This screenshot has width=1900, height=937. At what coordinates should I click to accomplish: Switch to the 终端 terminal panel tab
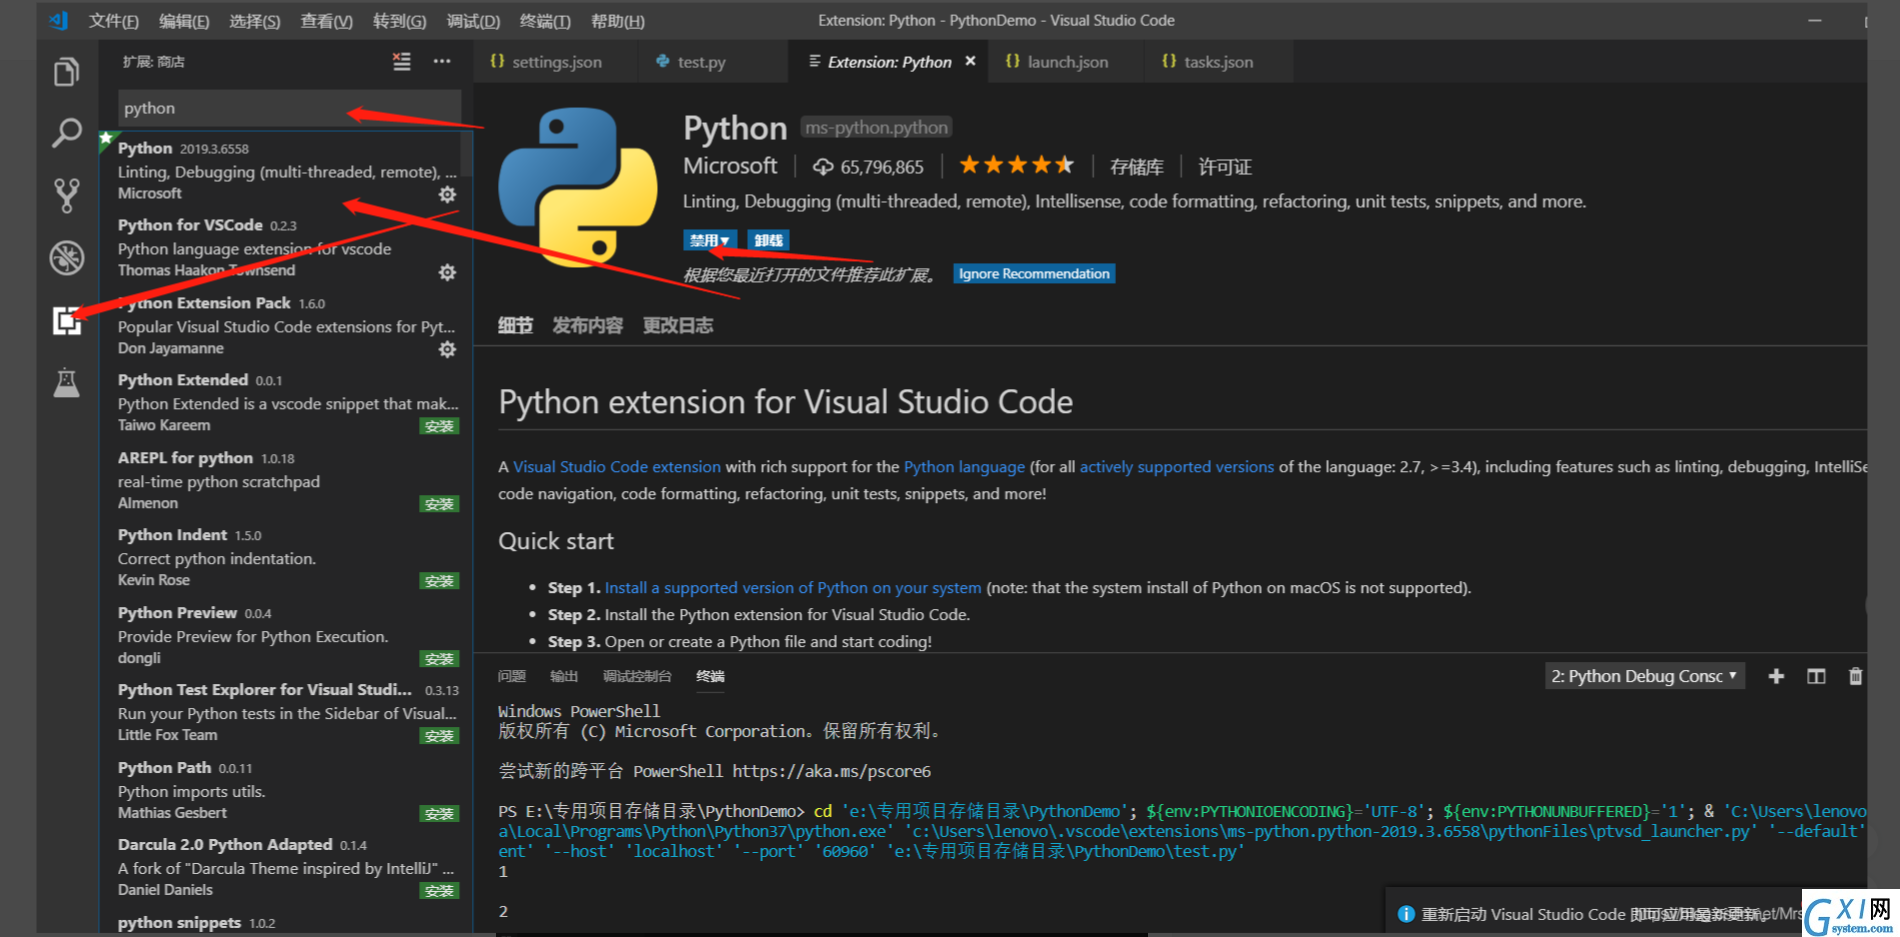[x=710, y=677]
